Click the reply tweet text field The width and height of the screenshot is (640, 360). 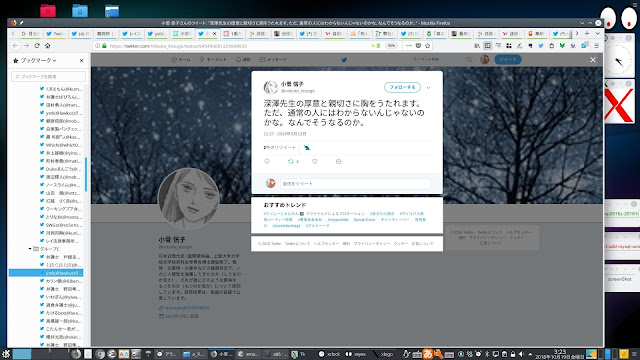[355, 184]
